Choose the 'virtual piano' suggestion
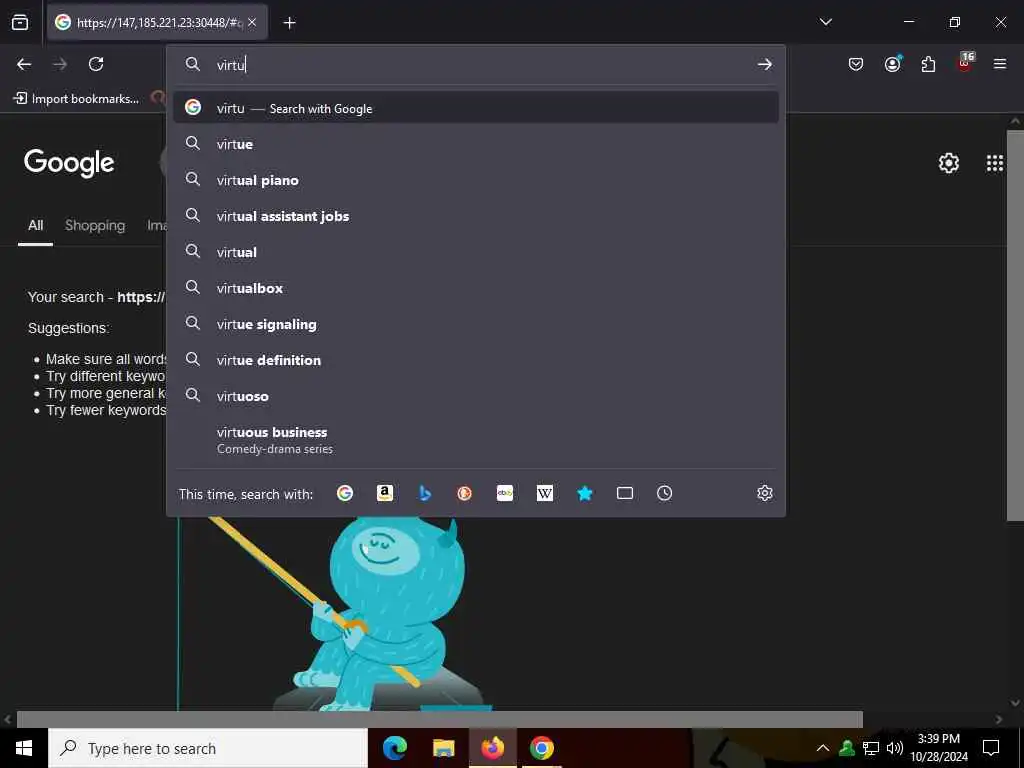This screenshot has height=768, width=1024. [476, 180]
